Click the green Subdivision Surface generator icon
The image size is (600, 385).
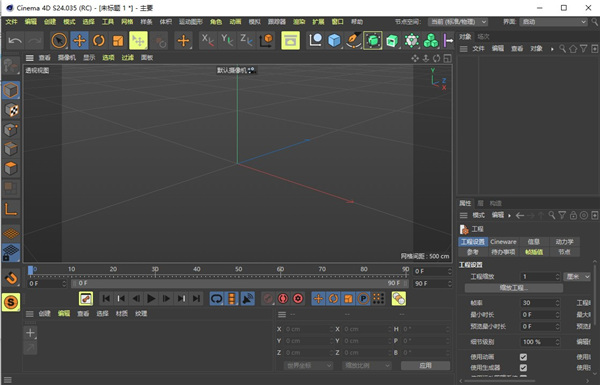click(x=373, y=41)
